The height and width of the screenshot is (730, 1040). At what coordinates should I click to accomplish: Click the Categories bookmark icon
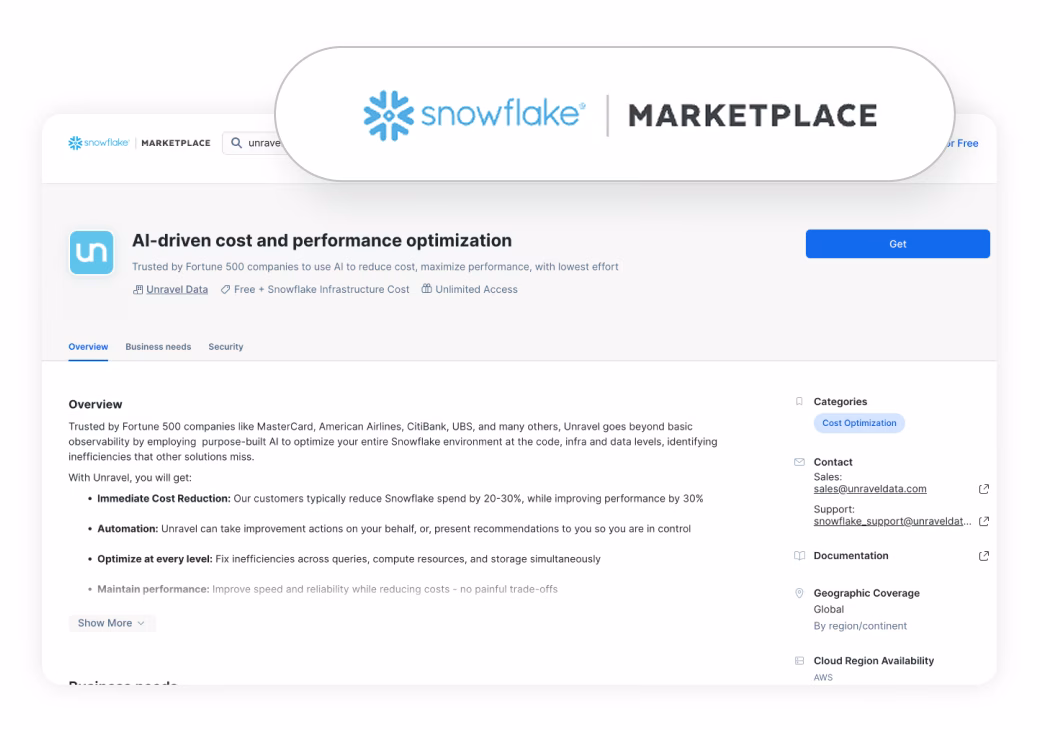point(799,402)
